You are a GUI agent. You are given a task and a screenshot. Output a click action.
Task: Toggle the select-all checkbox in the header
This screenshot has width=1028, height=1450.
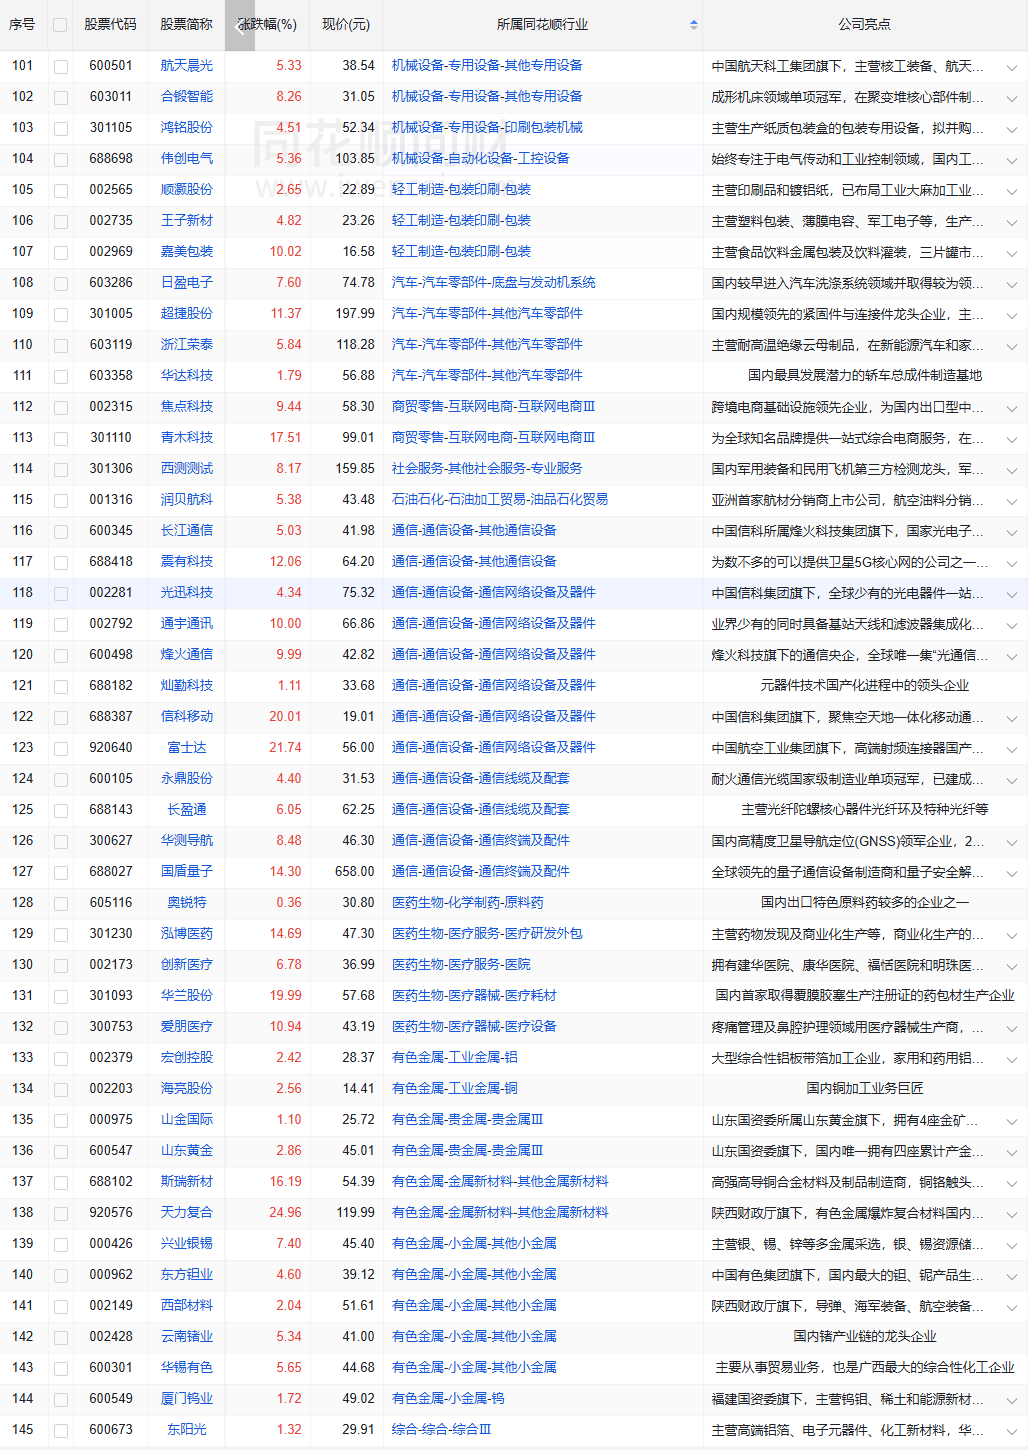coord(60,25)
